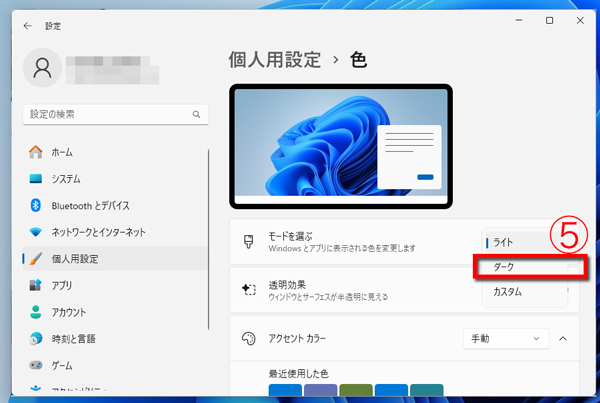
Task: Open 時刻と言語 settings
Action: [74, 338]
